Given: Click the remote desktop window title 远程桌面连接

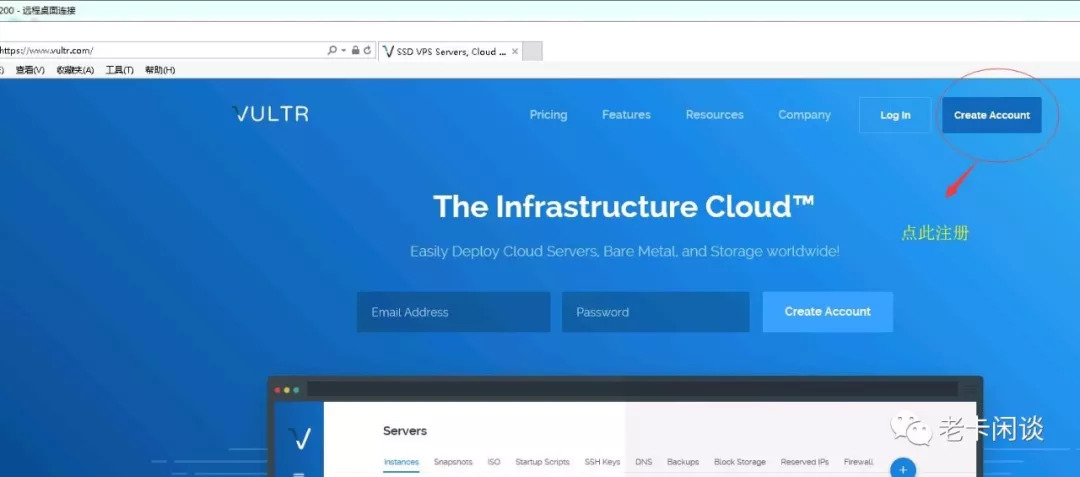Looking at the screenshot, I should [49, 10].
